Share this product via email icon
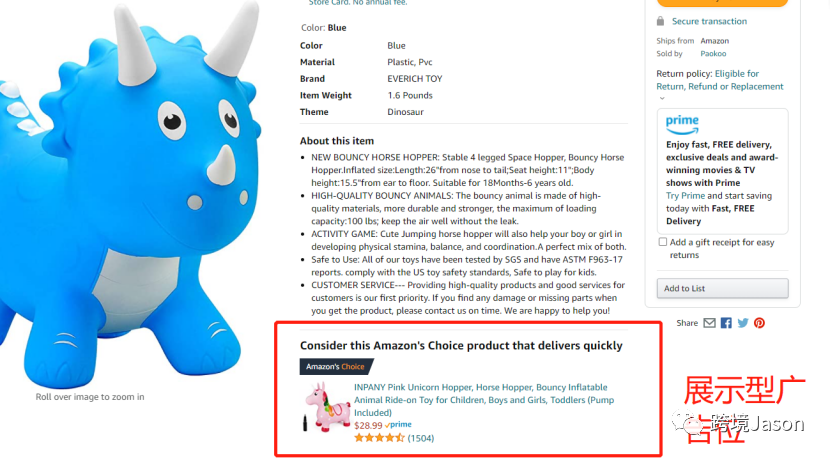Screen dimensions: 831x459 click(x=709, y=323)
